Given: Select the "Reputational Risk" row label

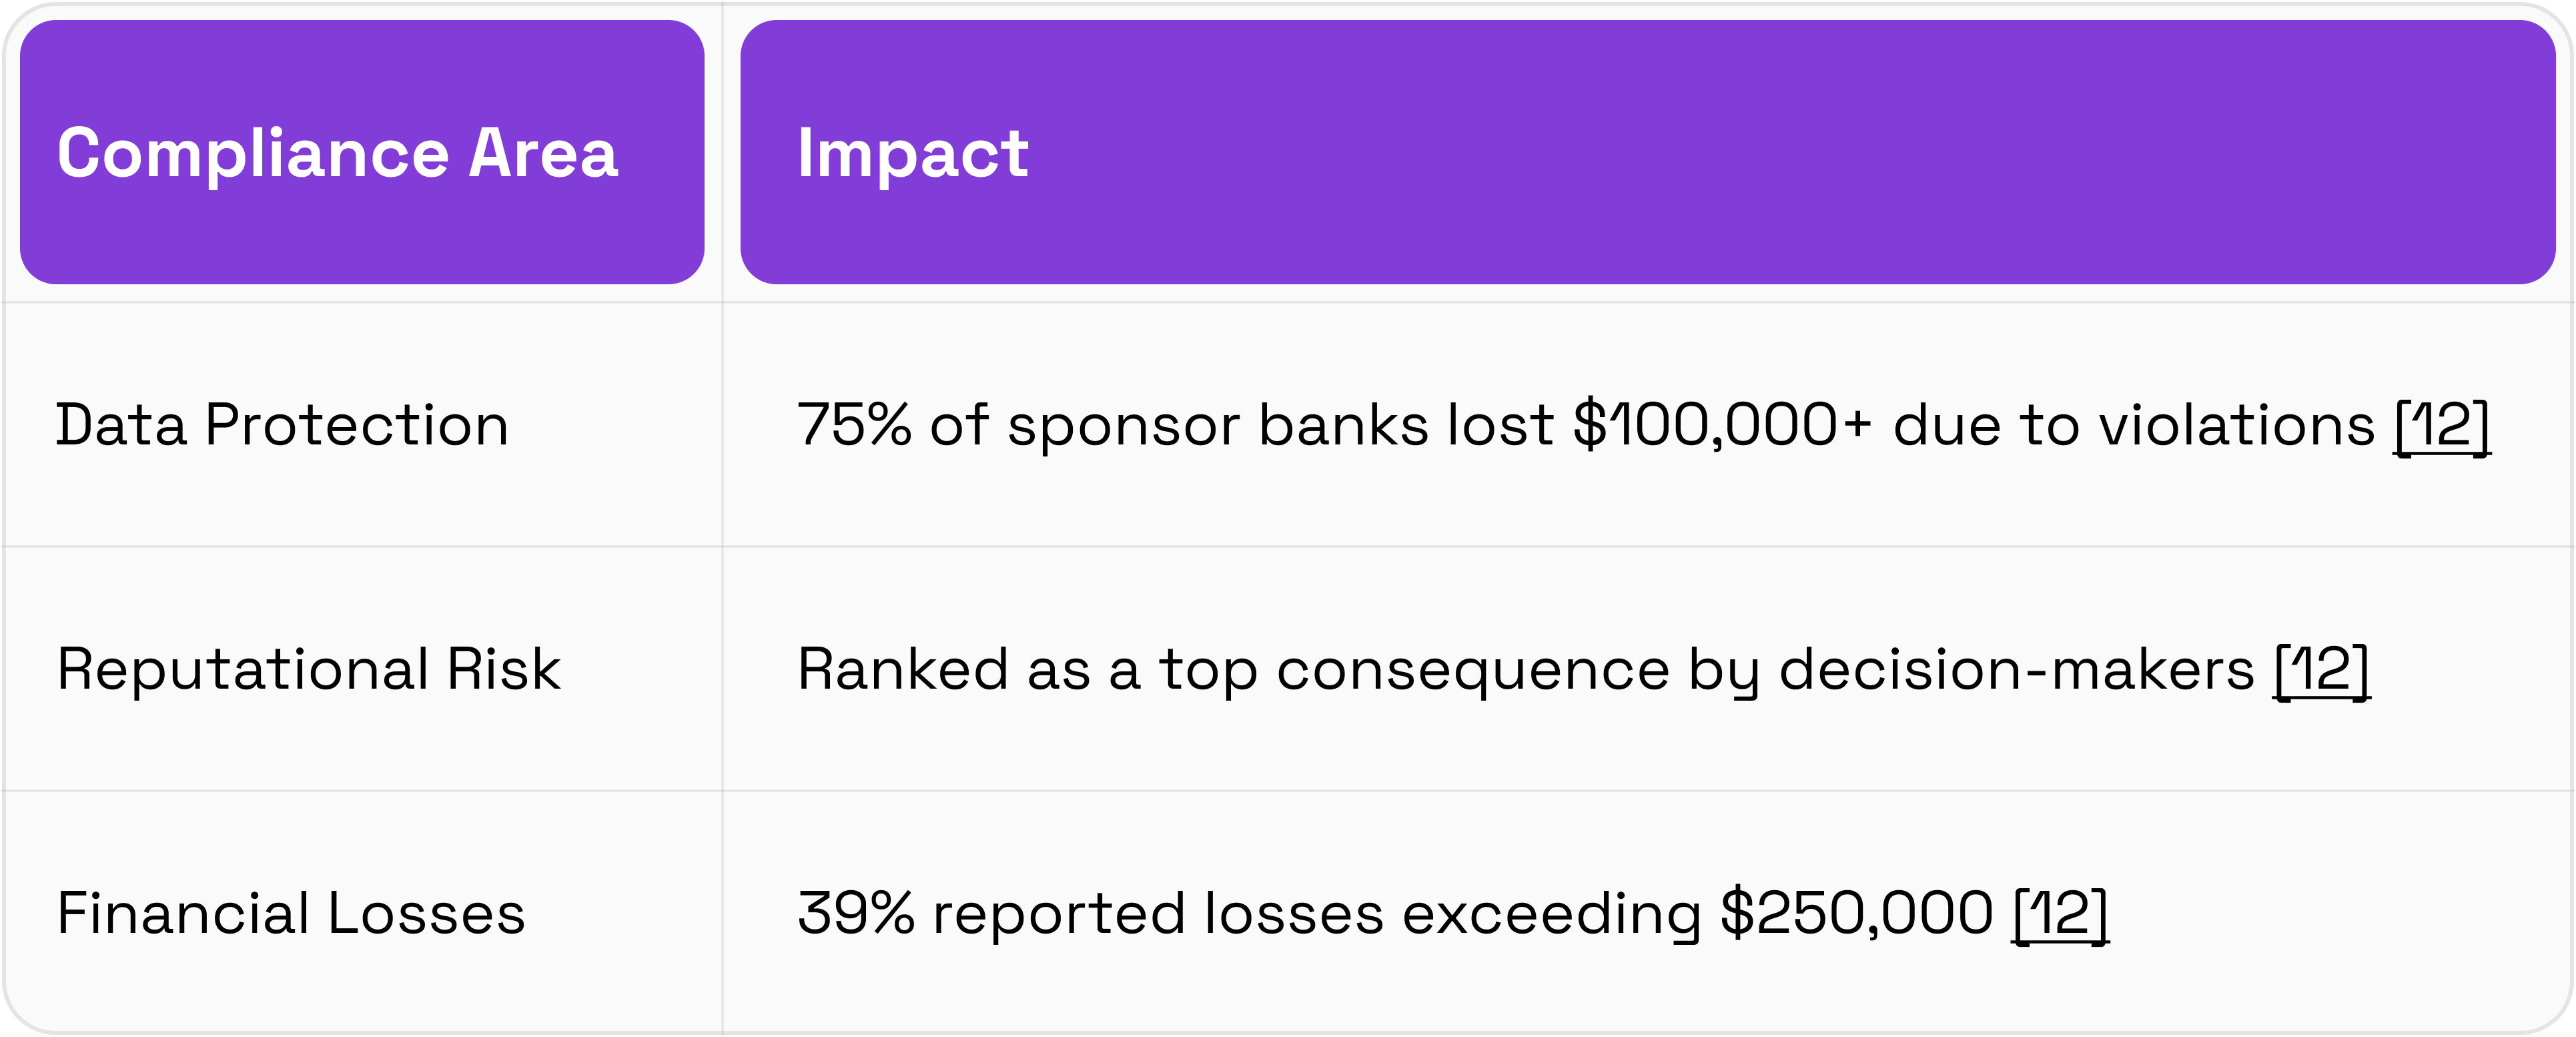Looking at the screenshot, I should (x=308, y=669).
